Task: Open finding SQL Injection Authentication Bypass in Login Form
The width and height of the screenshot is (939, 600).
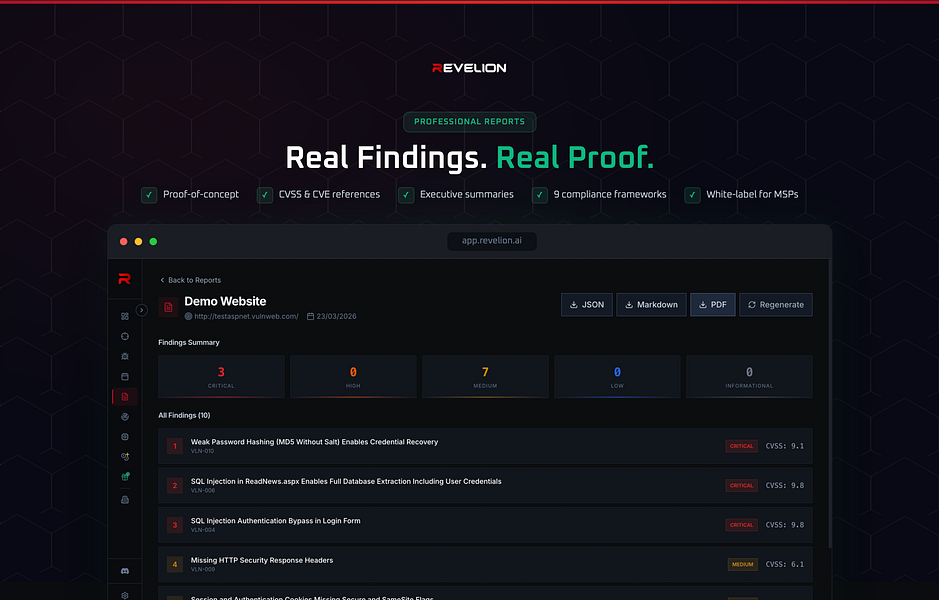Action: click(485, 525)
